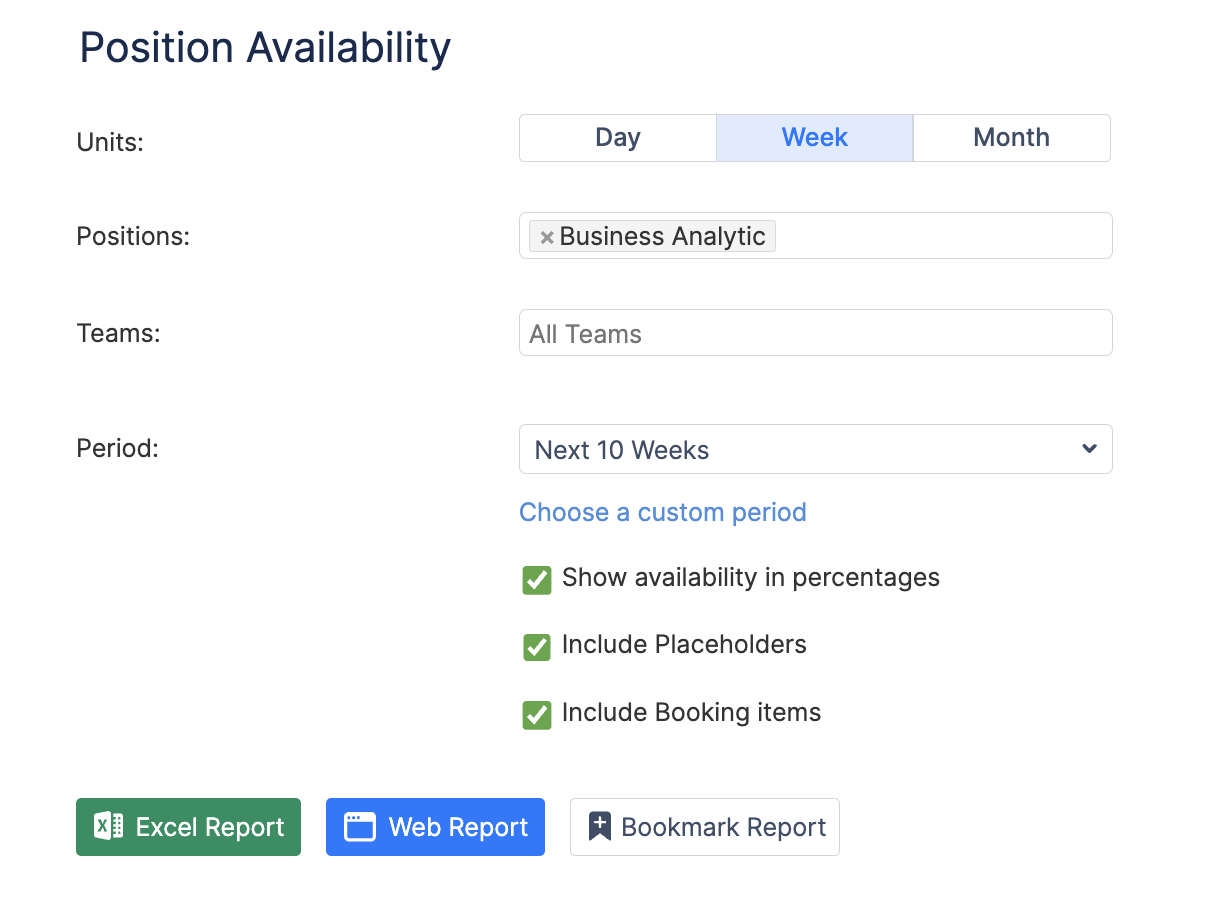The image size is (1208, 916).
Task: Click the bookmark plus icon
Action: point(599,827)
